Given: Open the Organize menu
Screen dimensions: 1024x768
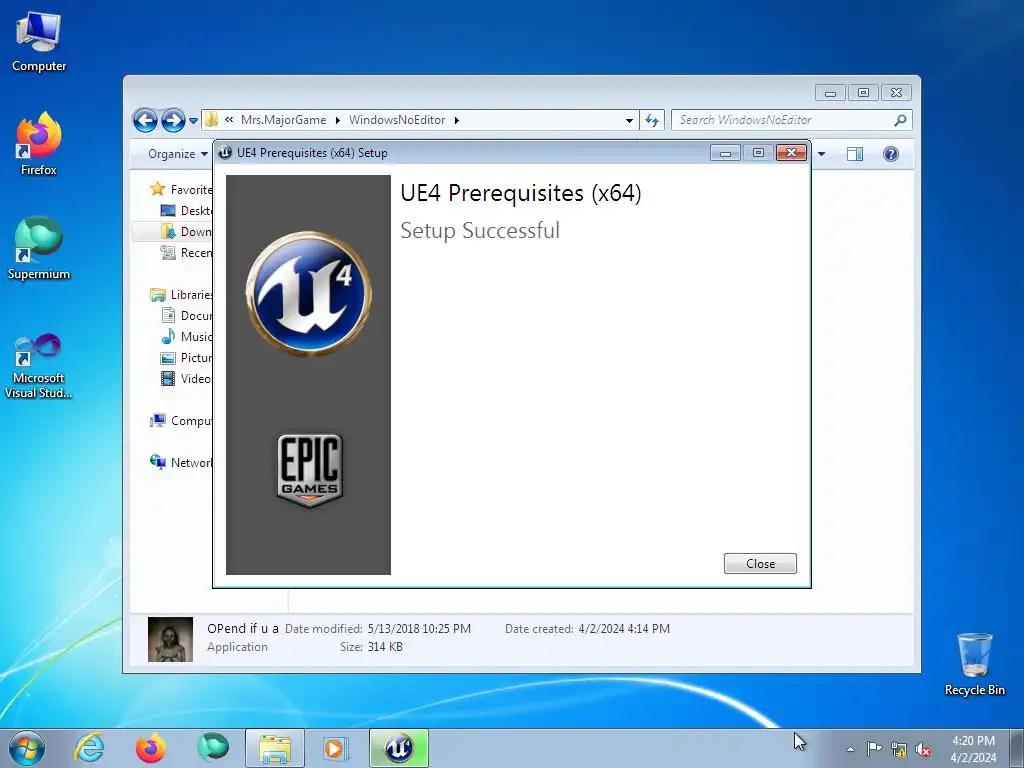Looking at the screenshot, I should [x=177, y=154].
